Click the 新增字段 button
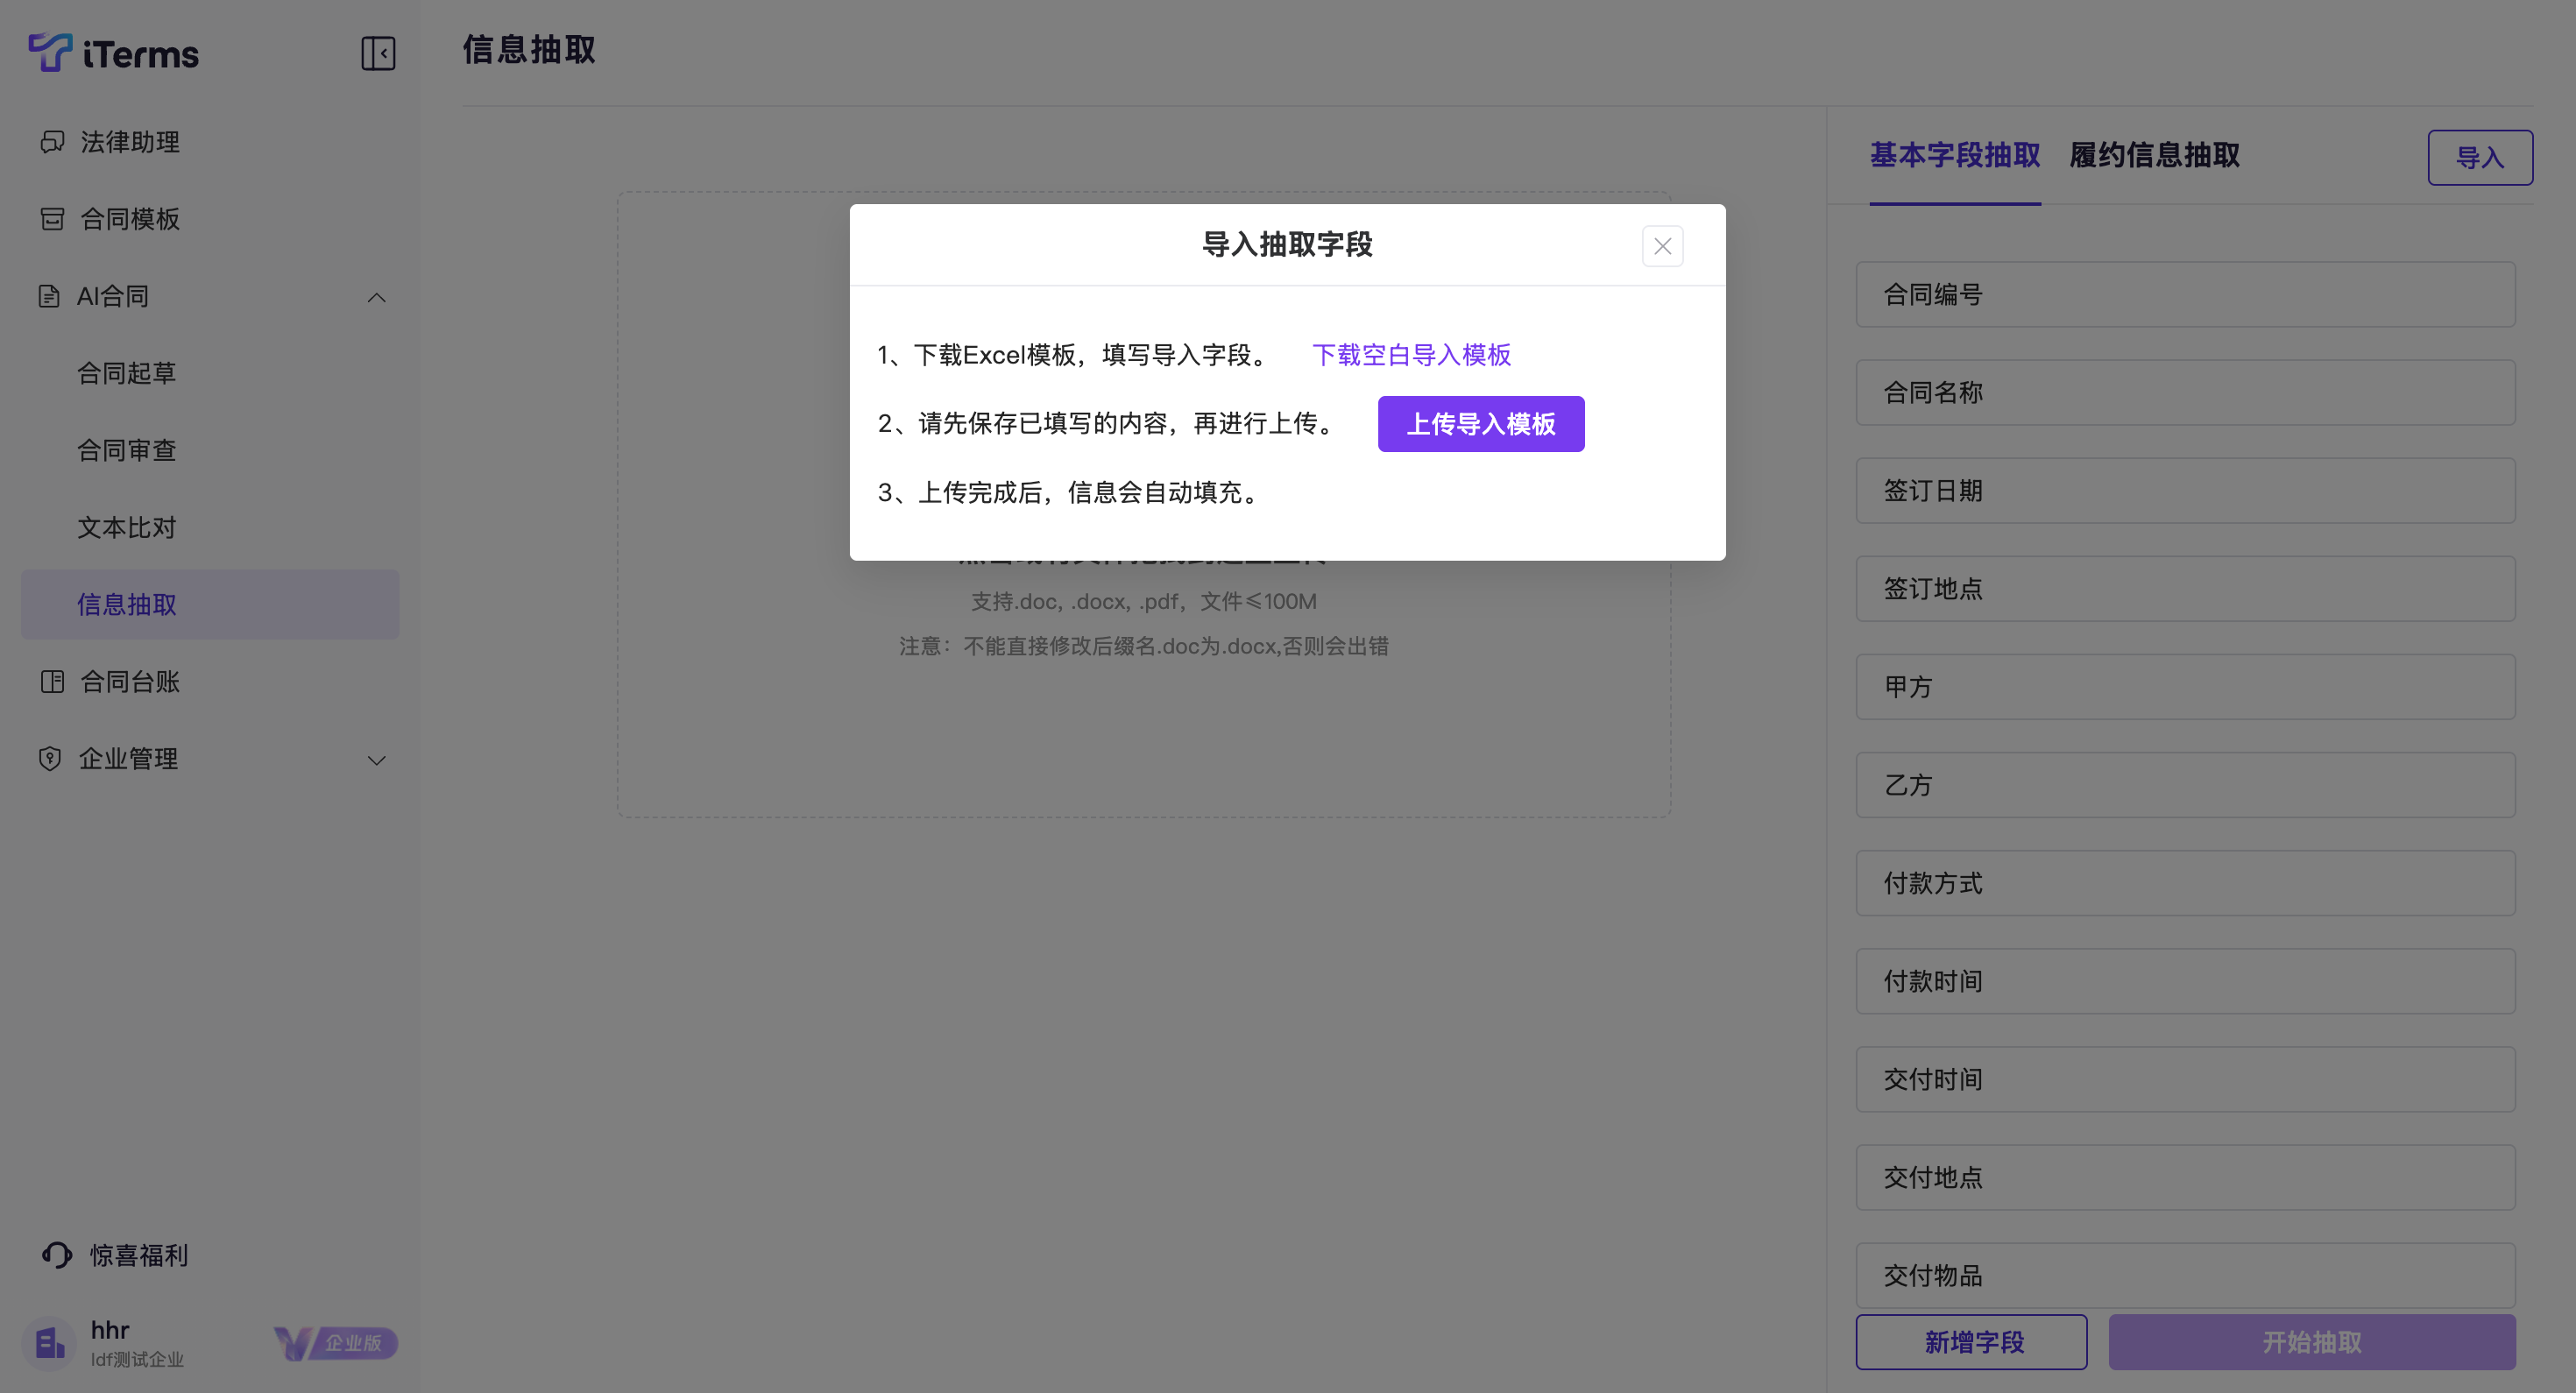2576x1393 pixels. (1971, 1342)
